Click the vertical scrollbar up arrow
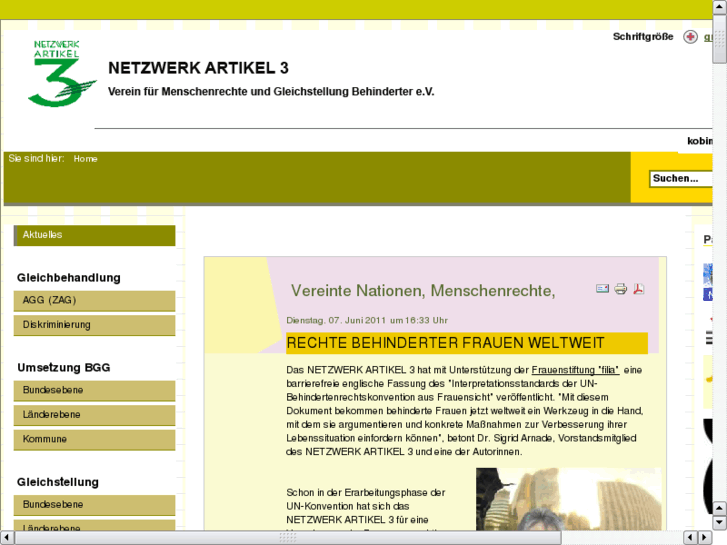Screen dimensions: 727x545 click(719, 7)
